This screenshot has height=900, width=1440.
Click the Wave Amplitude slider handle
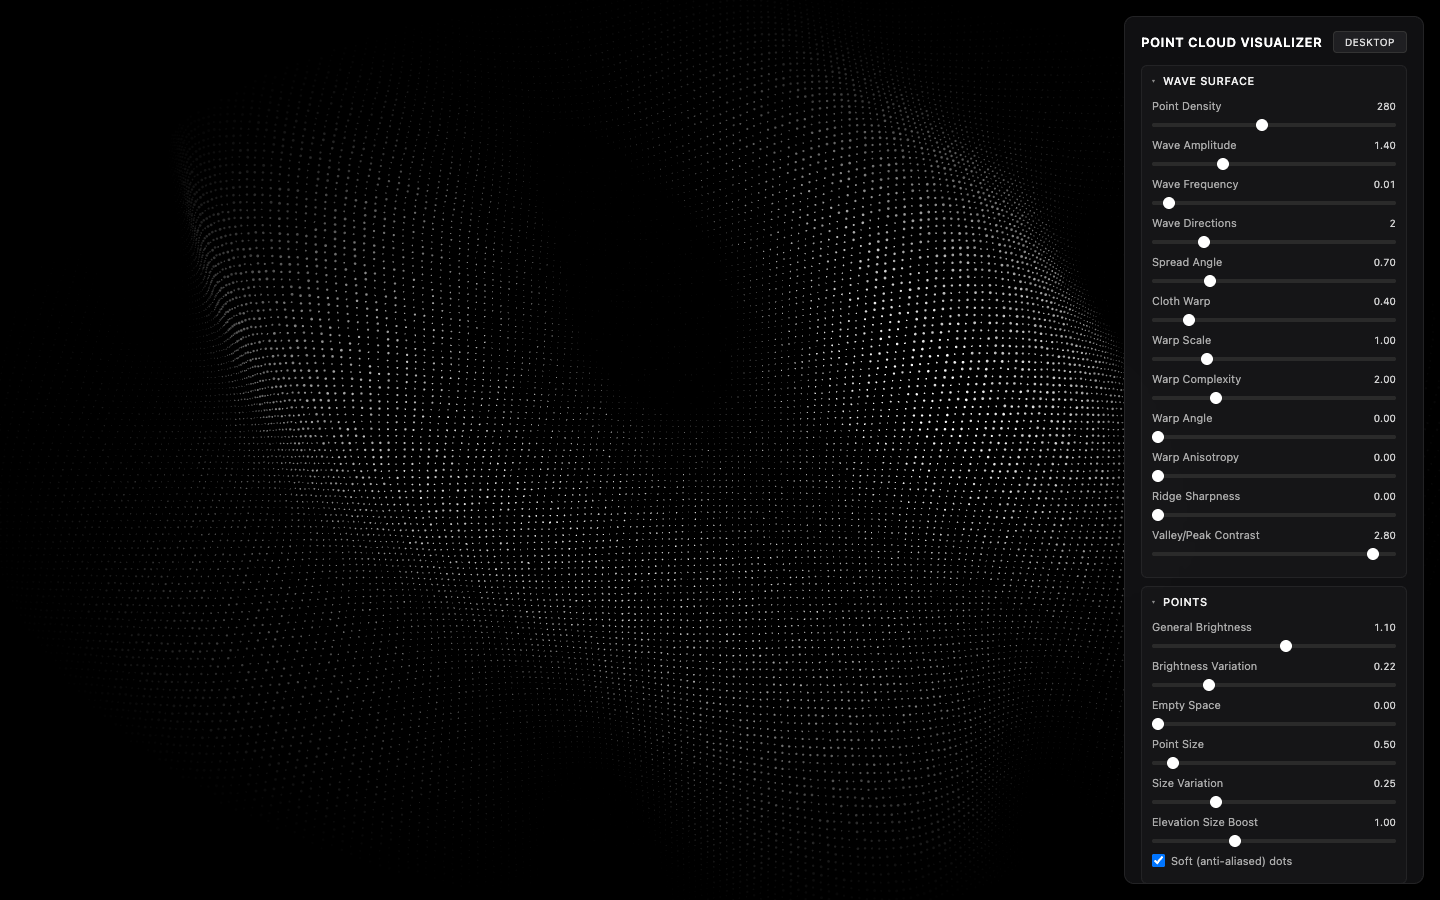[1223, 164]
